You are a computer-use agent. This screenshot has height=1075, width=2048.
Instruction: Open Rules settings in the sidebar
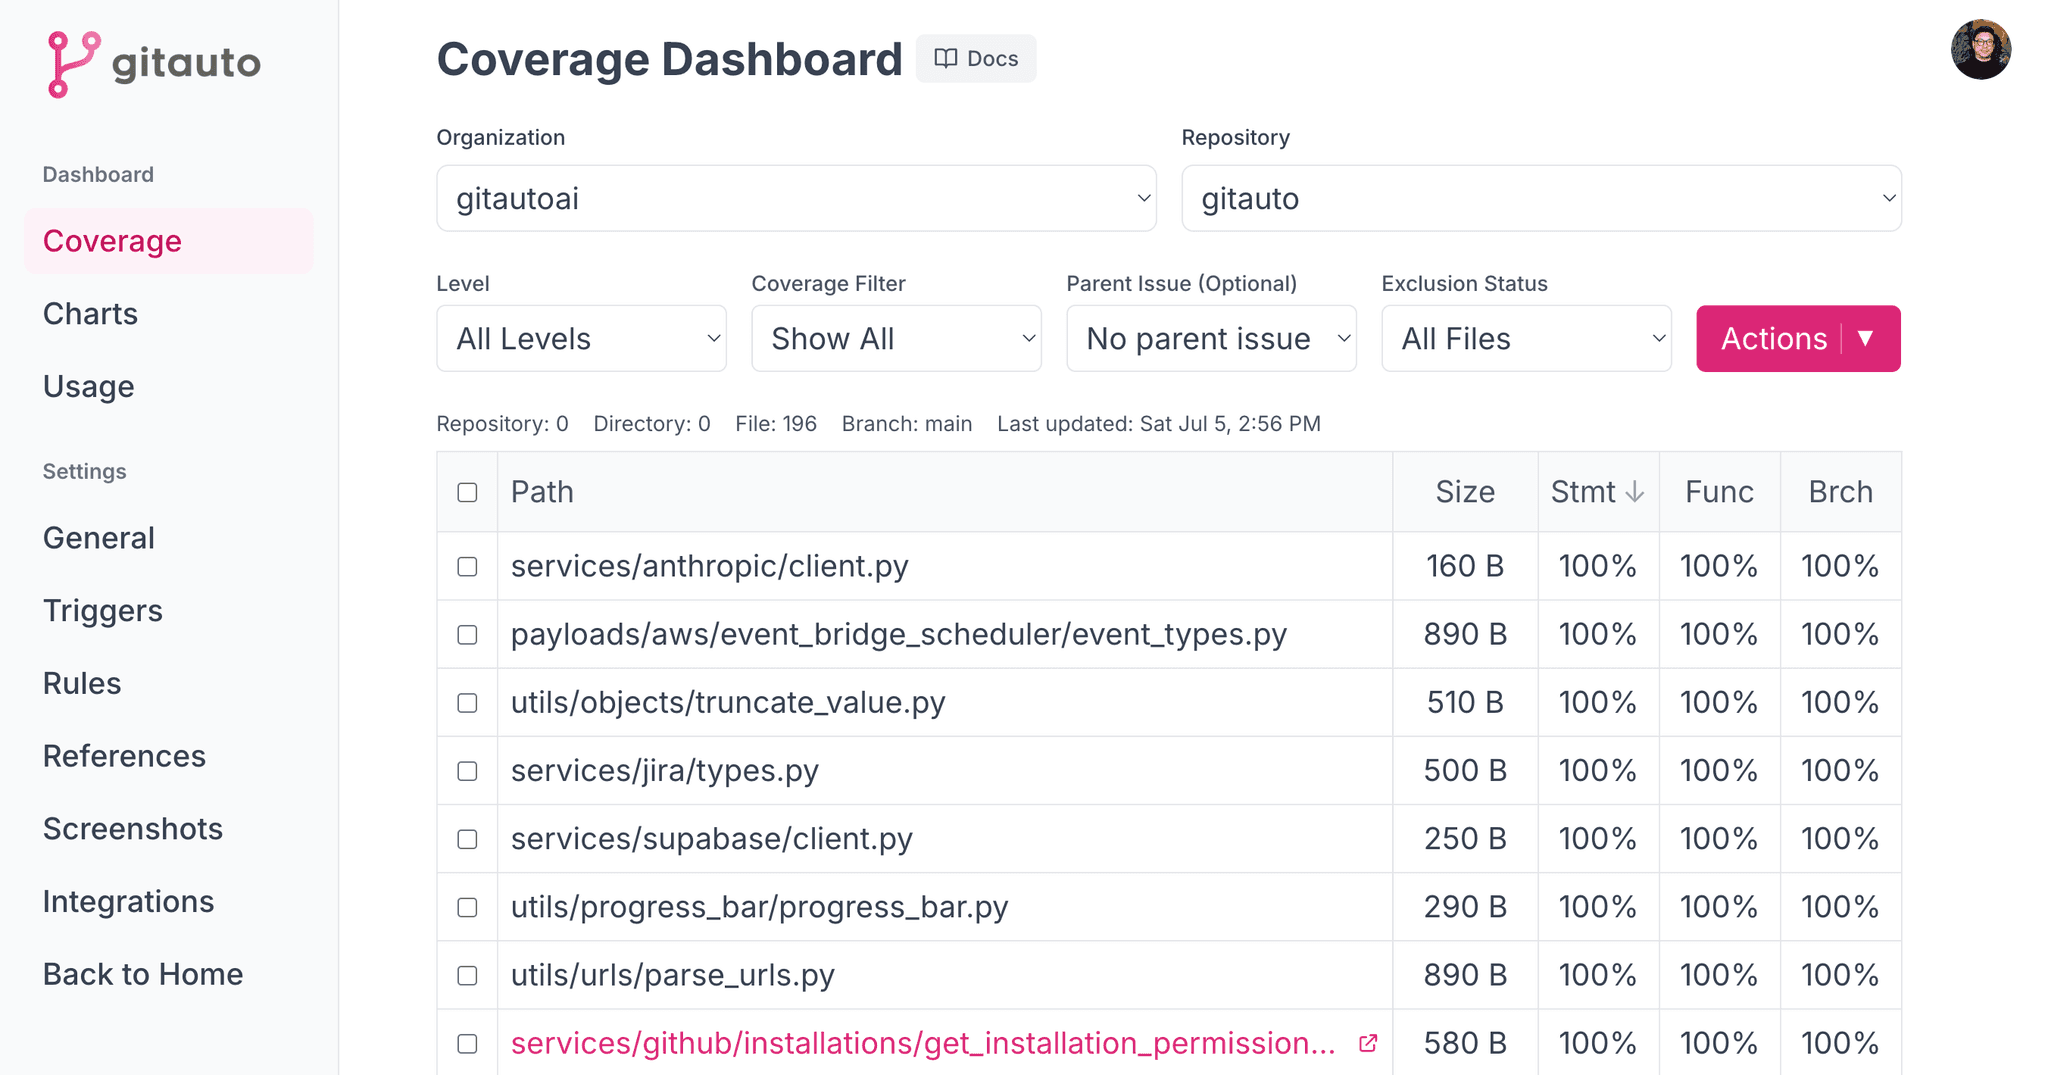(82, 683)
